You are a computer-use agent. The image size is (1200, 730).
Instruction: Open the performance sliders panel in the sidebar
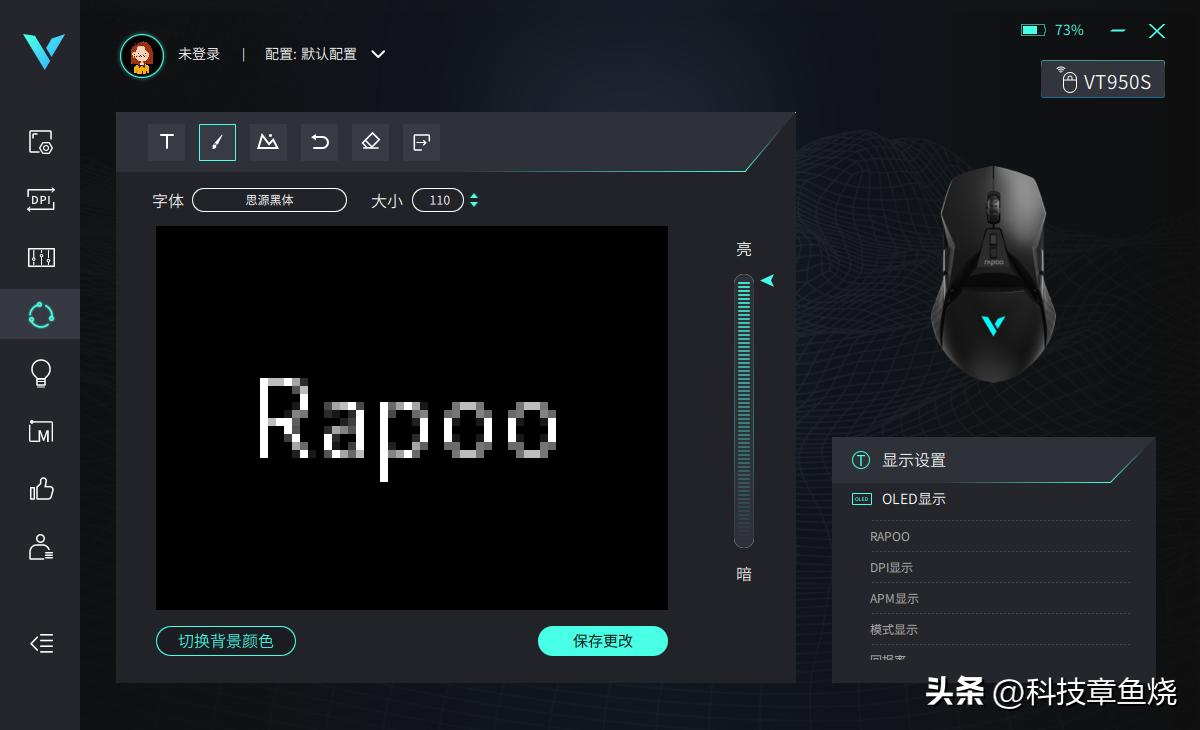[40, 257]
